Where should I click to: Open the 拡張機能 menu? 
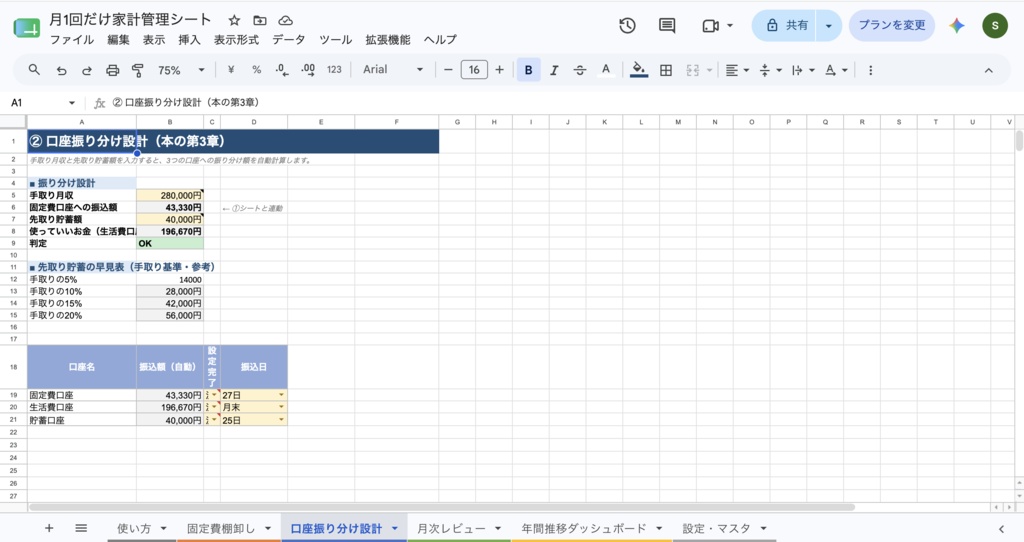[388, 40]
